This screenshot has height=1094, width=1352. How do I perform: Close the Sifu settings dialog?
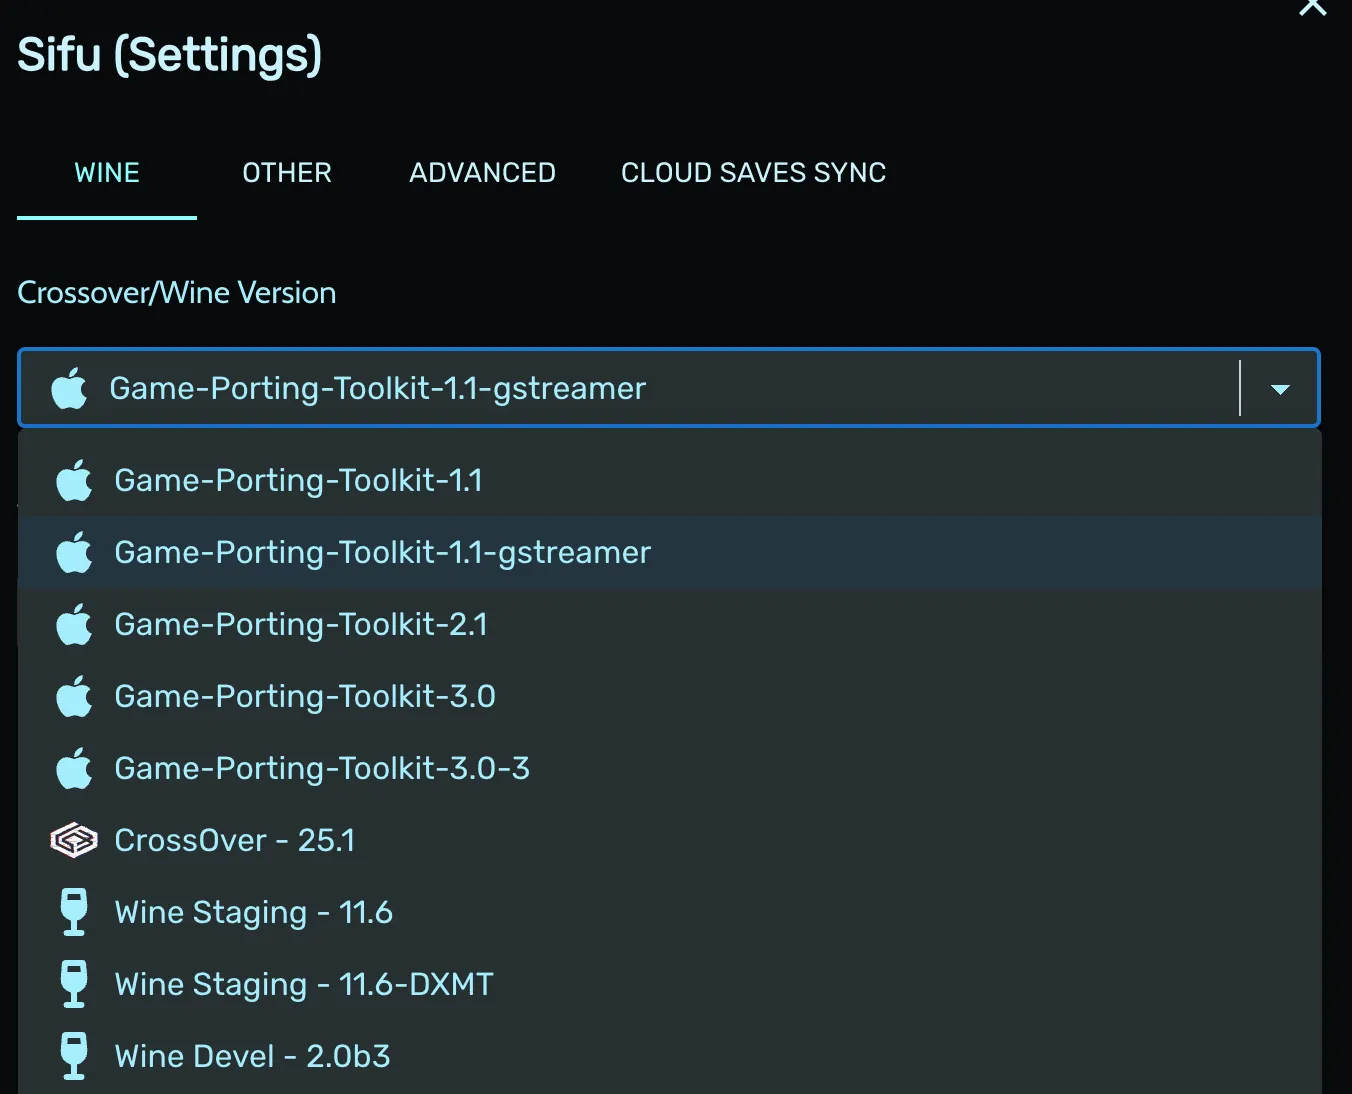(x=1312, y=8)
